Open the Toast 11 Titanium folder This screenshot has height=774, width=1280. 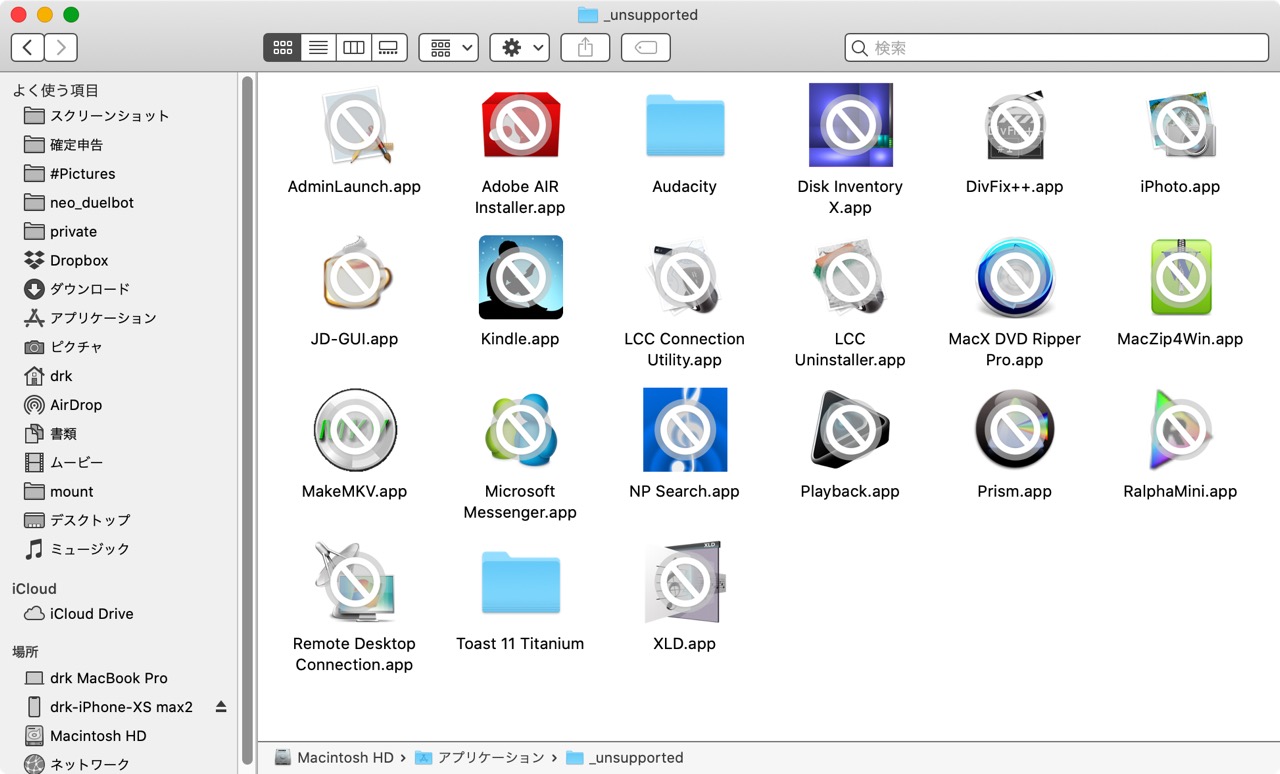pyautogui.click(x=520, y=582)
